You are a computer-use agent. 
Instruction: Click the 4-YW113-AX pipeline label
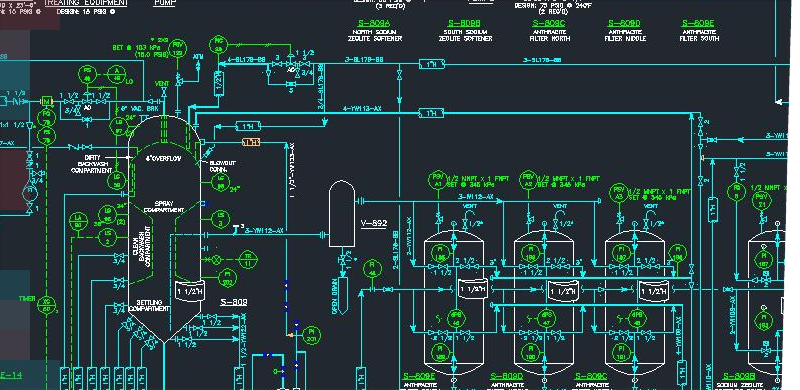point(362,109)
